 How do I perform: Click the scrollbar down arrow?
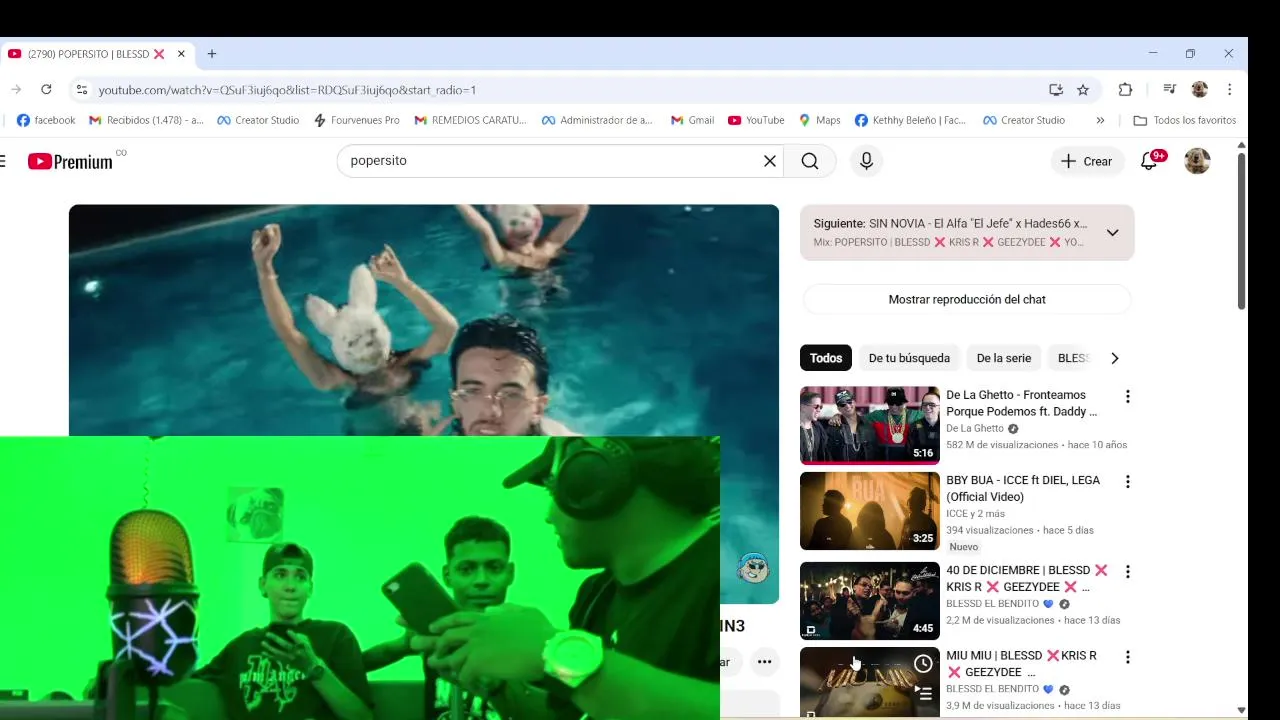pyautogui.click(x=1241, y=711)
